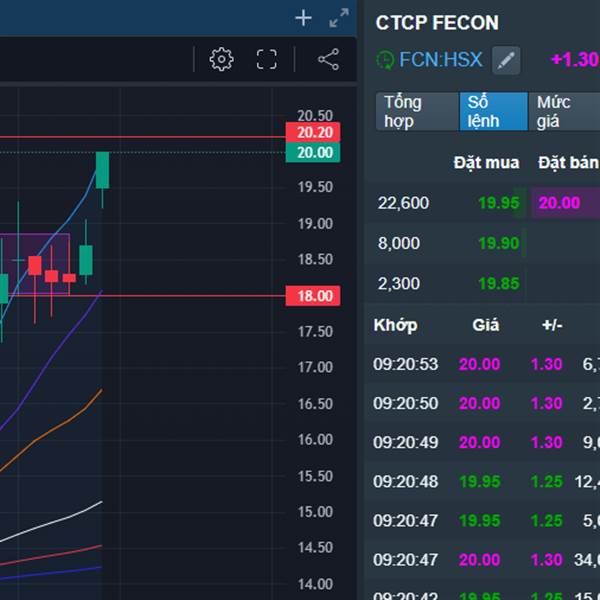Click bid price 19.90 in order book
600x600 pixels.
pyautogui.click(x=499, y=243)
